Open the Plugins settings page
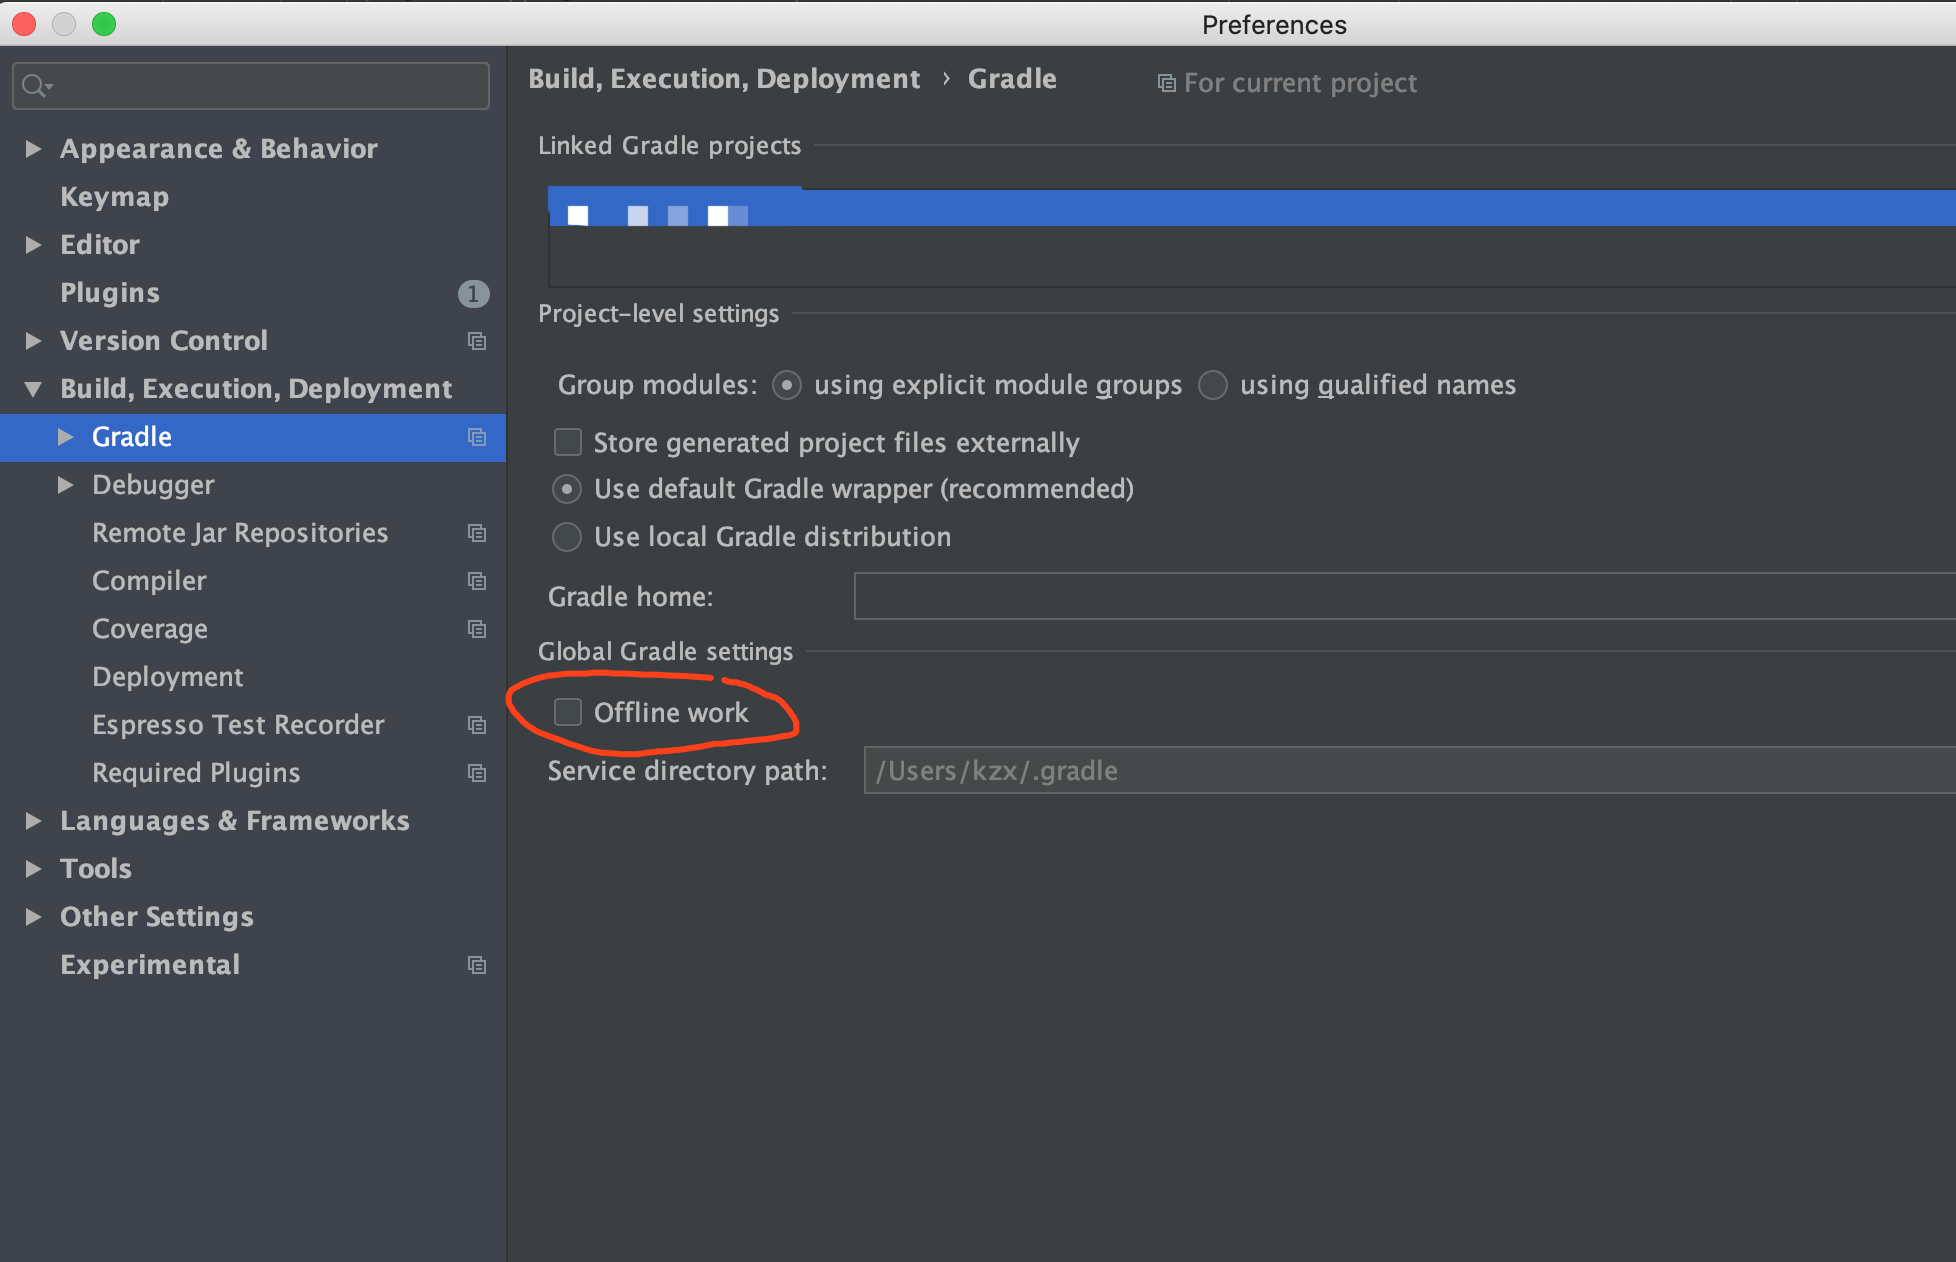The image size is (1956, 1262). [110, 292]
